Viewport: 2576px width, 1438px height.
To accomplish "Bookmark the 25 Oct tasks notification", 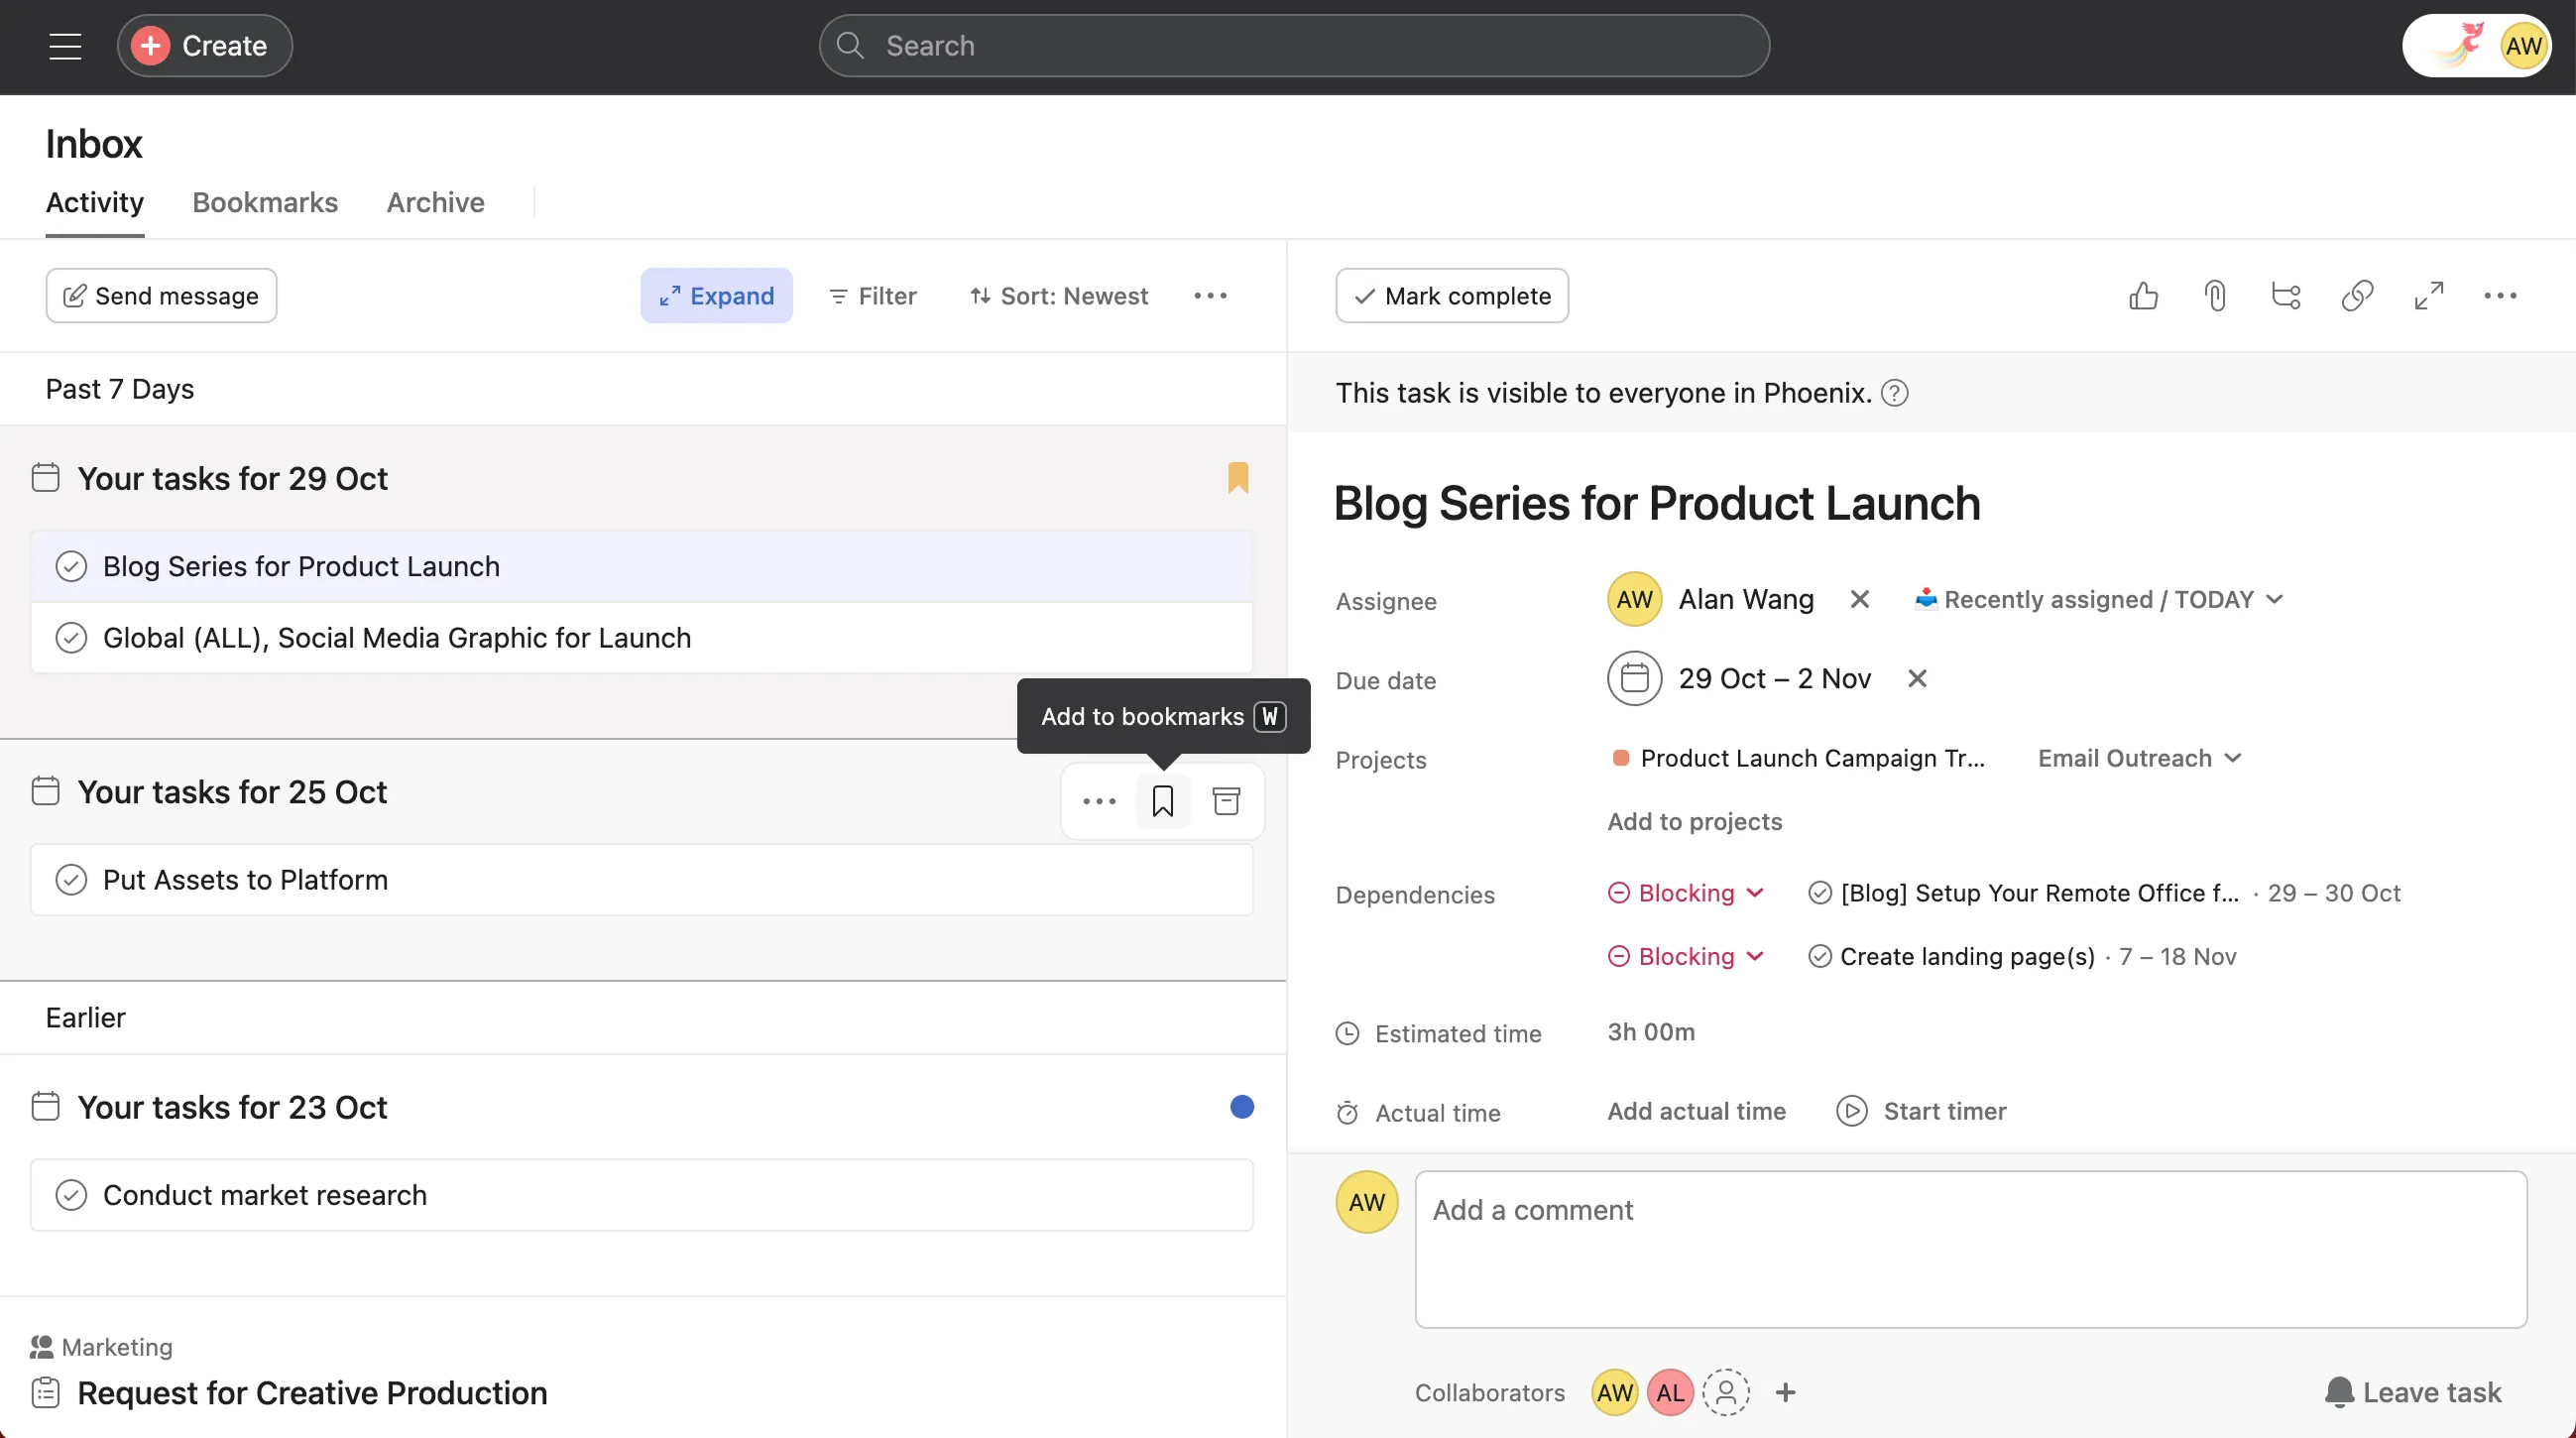I will [1162, 801].
